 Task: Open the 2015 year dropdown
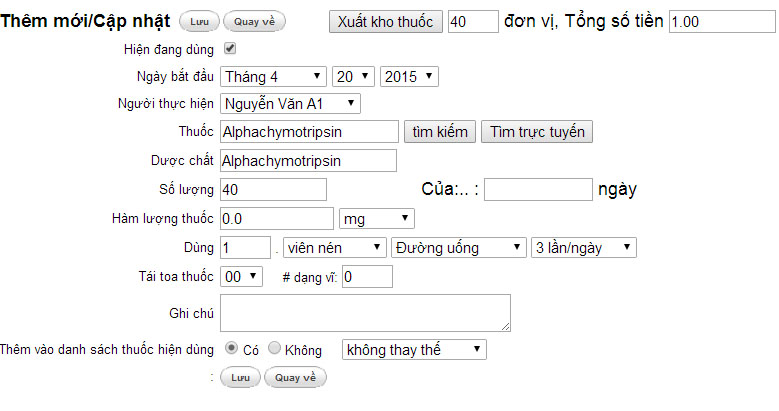(409, 77)
